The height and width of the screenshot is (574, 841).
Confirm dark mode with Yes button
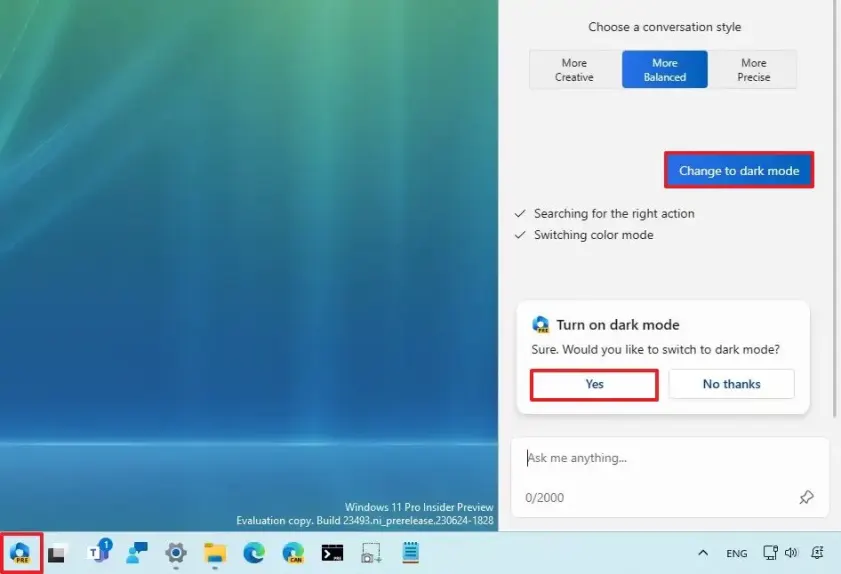(x=594, y=384)
